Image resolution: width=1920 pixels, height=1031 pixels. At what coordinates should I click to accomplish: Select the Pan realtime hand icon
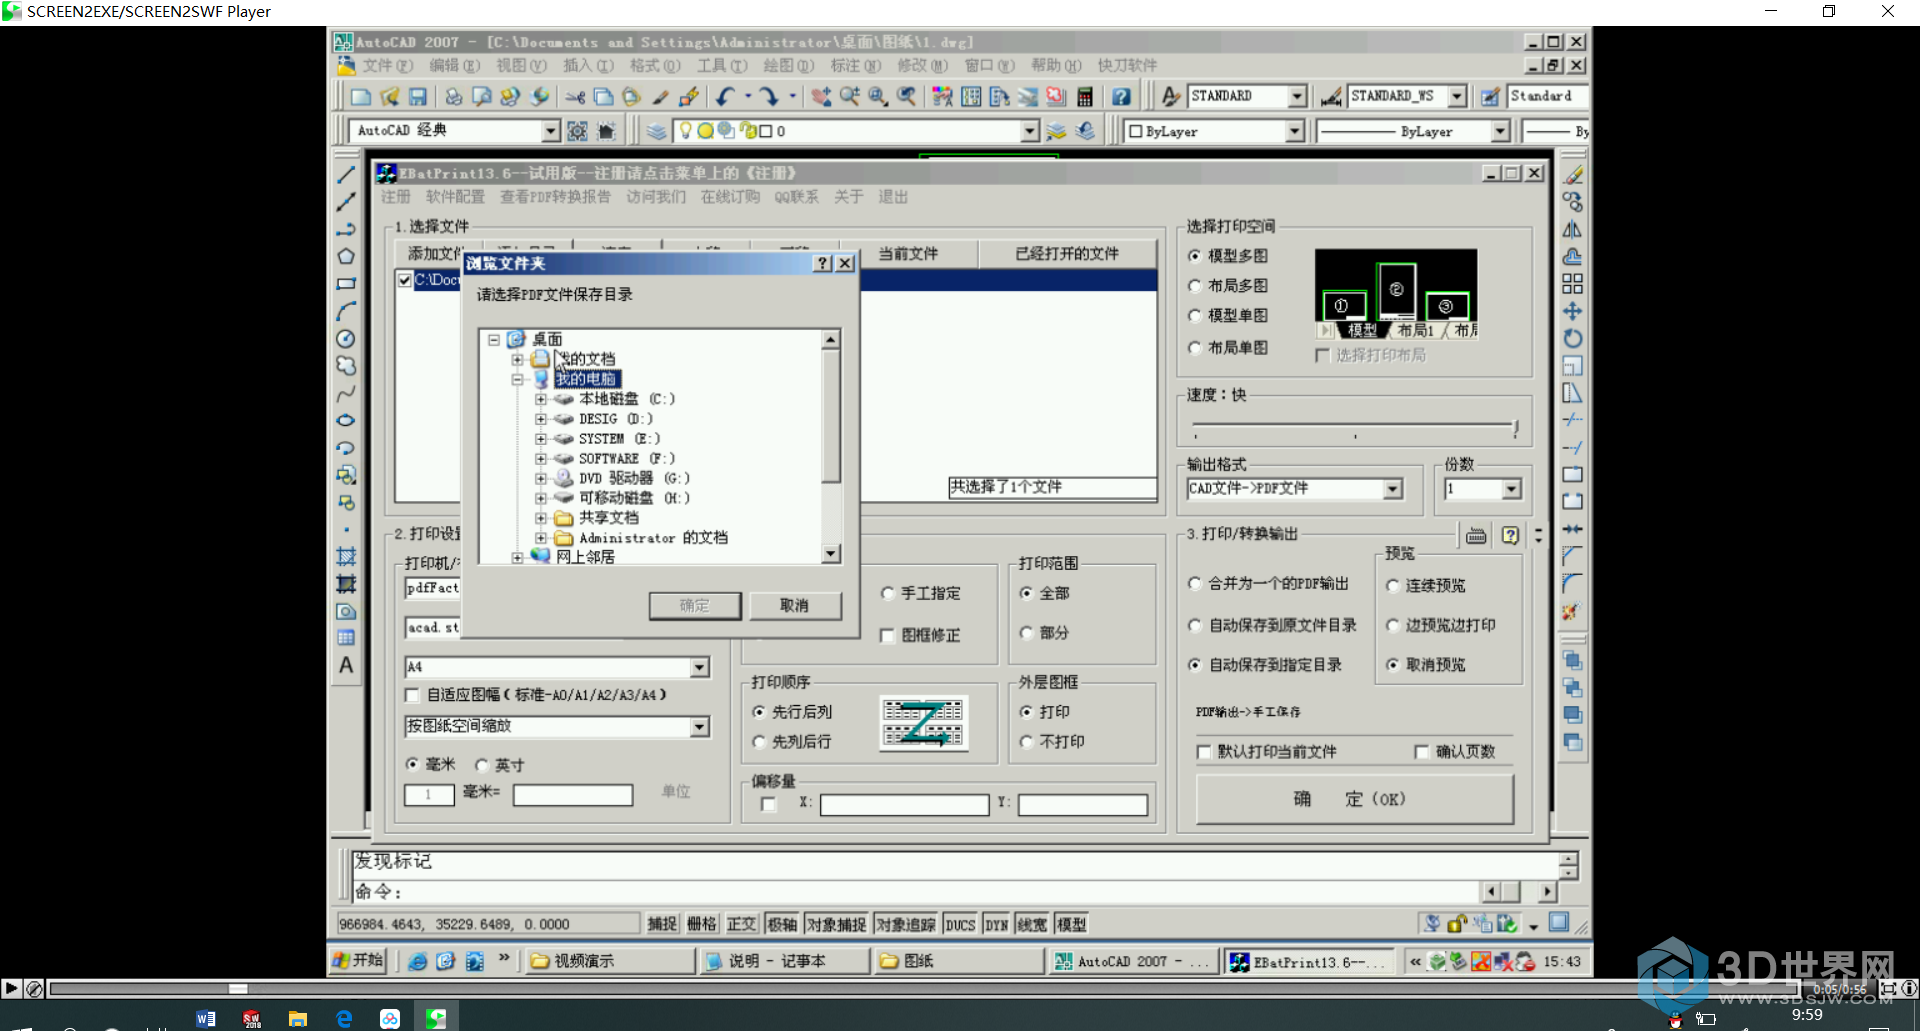(x=821, y=97)
